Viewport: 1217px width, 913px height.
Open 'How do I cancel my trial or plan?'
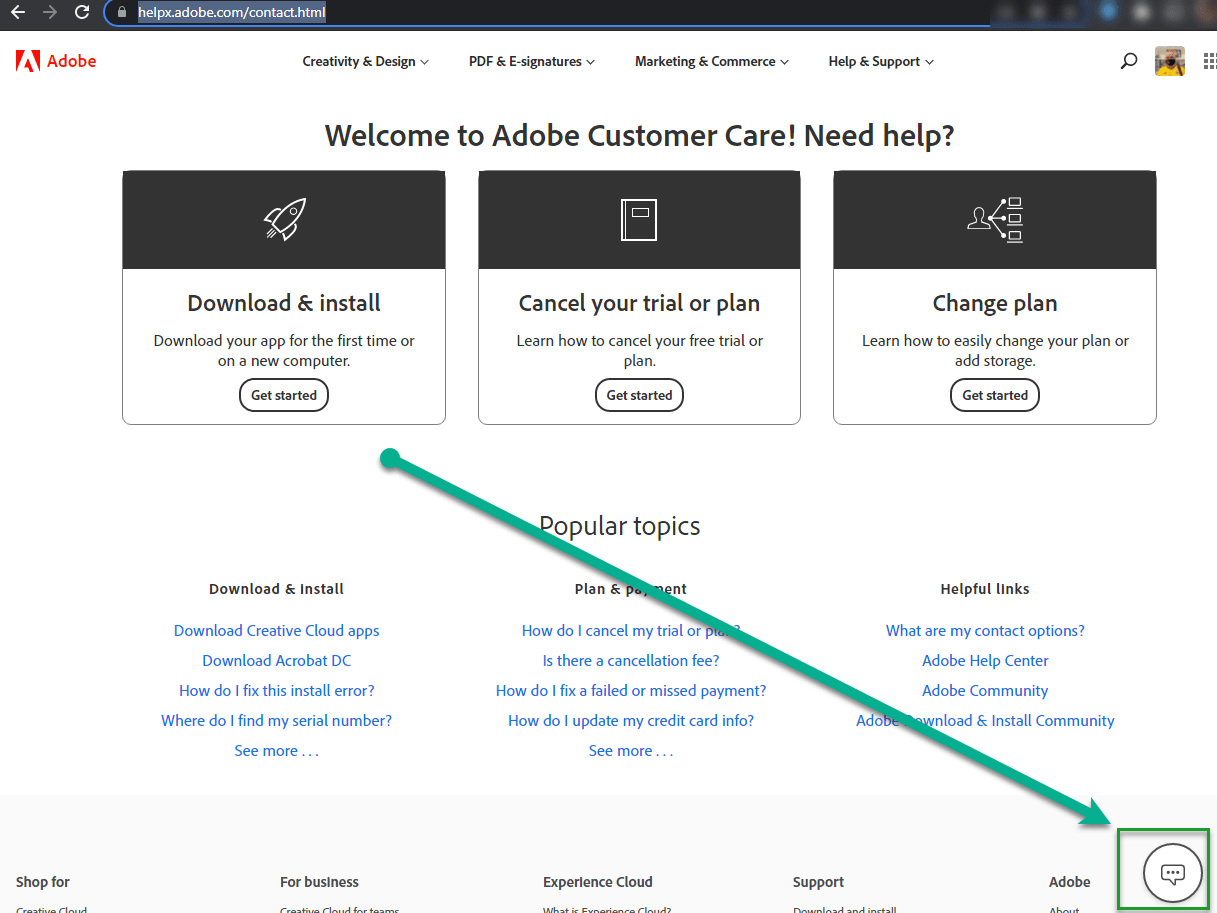630,630
